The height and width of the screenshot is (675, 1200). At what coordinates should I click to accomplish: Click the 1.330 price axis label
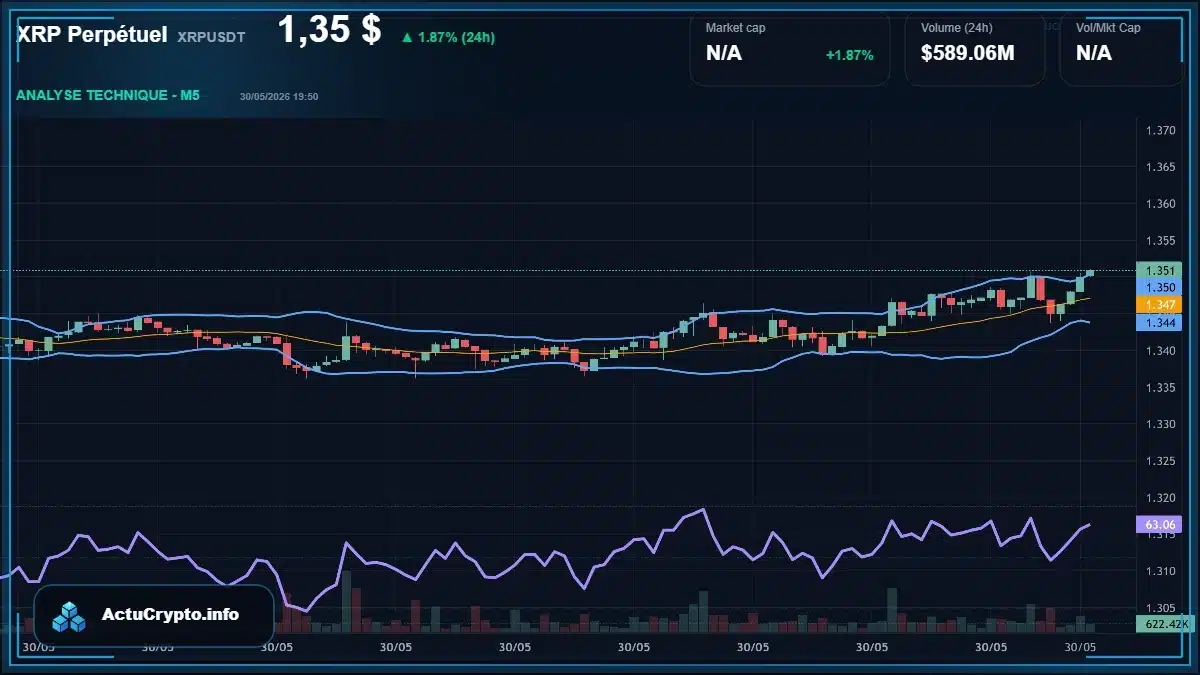coord(1160,424)
